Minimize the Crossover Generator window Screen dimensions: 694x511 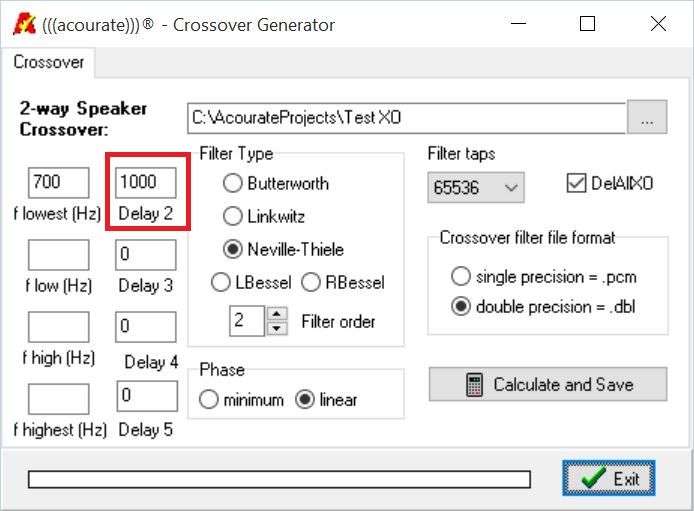[x=518, y=23]
